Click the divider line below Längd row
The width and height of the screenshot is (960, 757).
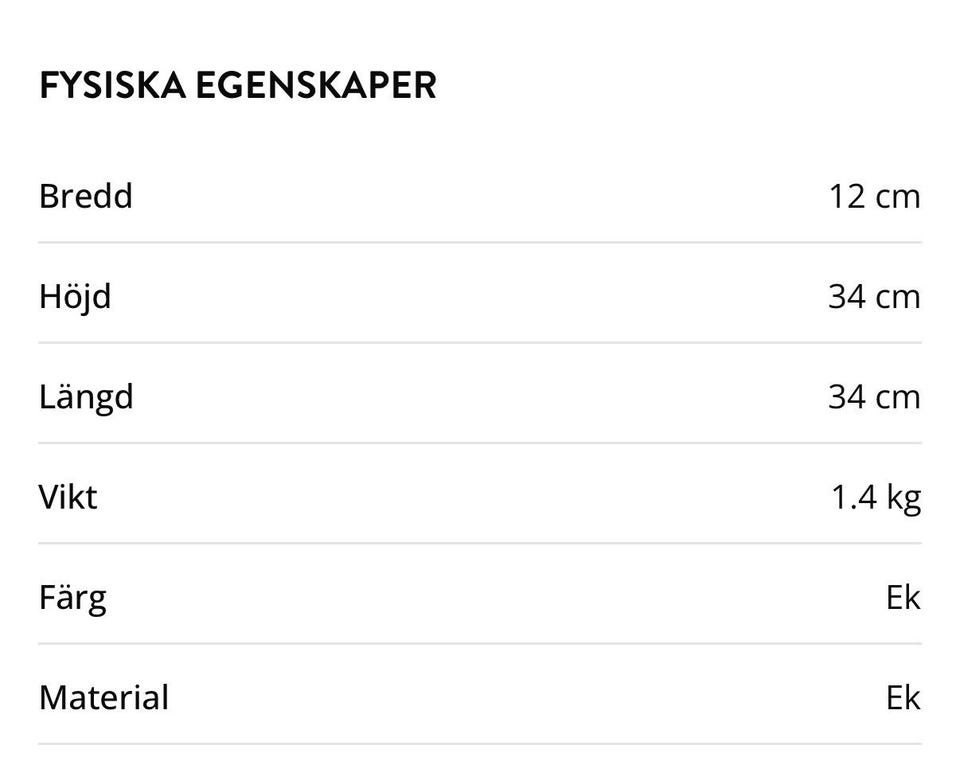pyautogui.click(x=480, y=443)
